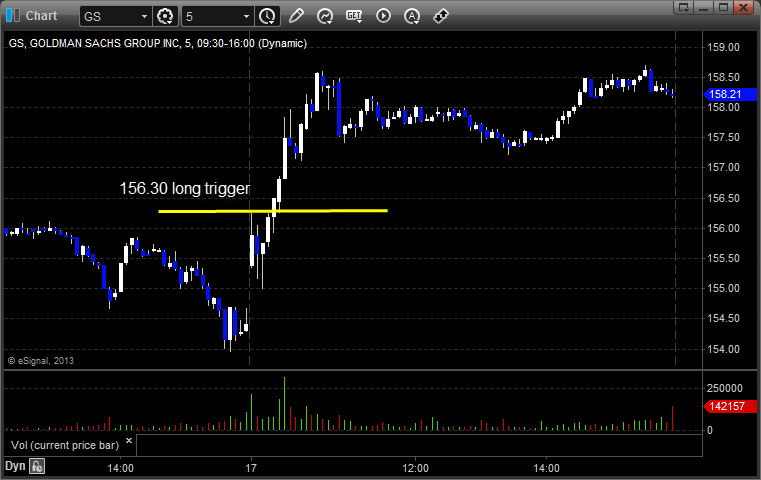Image resolution: width=761 pixels, height=480 pixels.
Task: Open the GS symbol dropdown arrow
Action: [144, 17]
